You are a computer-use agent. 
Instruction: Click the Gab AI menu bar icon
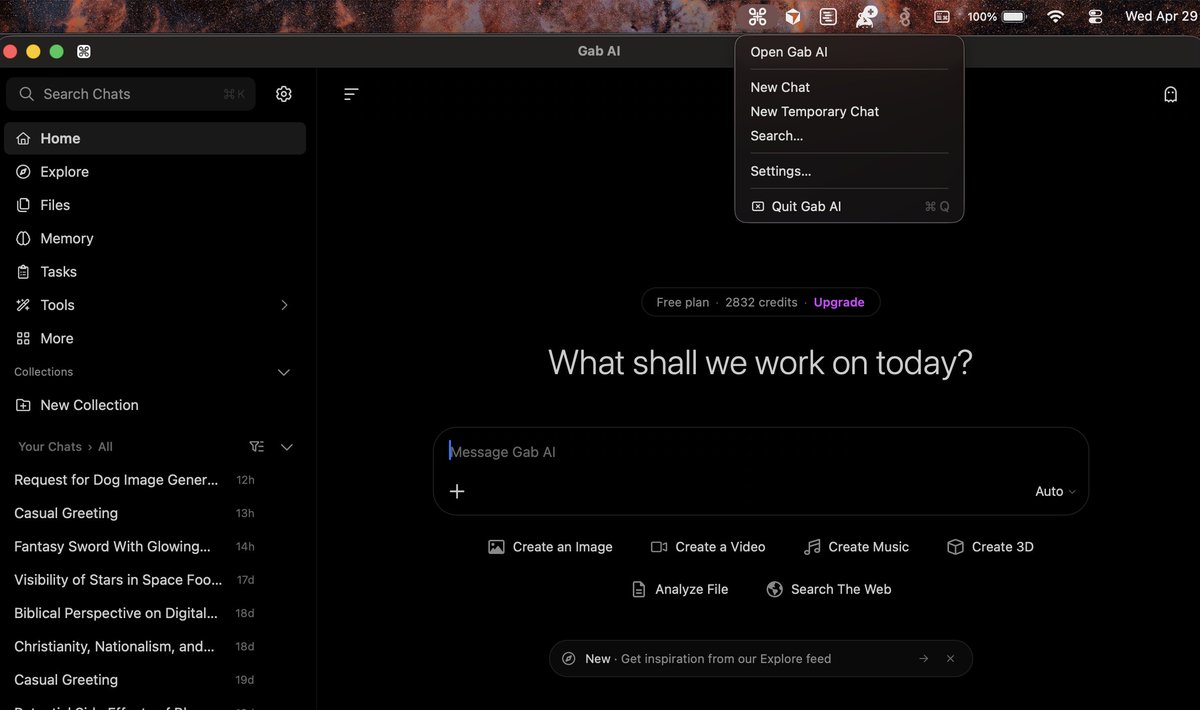tap(757, 16)
